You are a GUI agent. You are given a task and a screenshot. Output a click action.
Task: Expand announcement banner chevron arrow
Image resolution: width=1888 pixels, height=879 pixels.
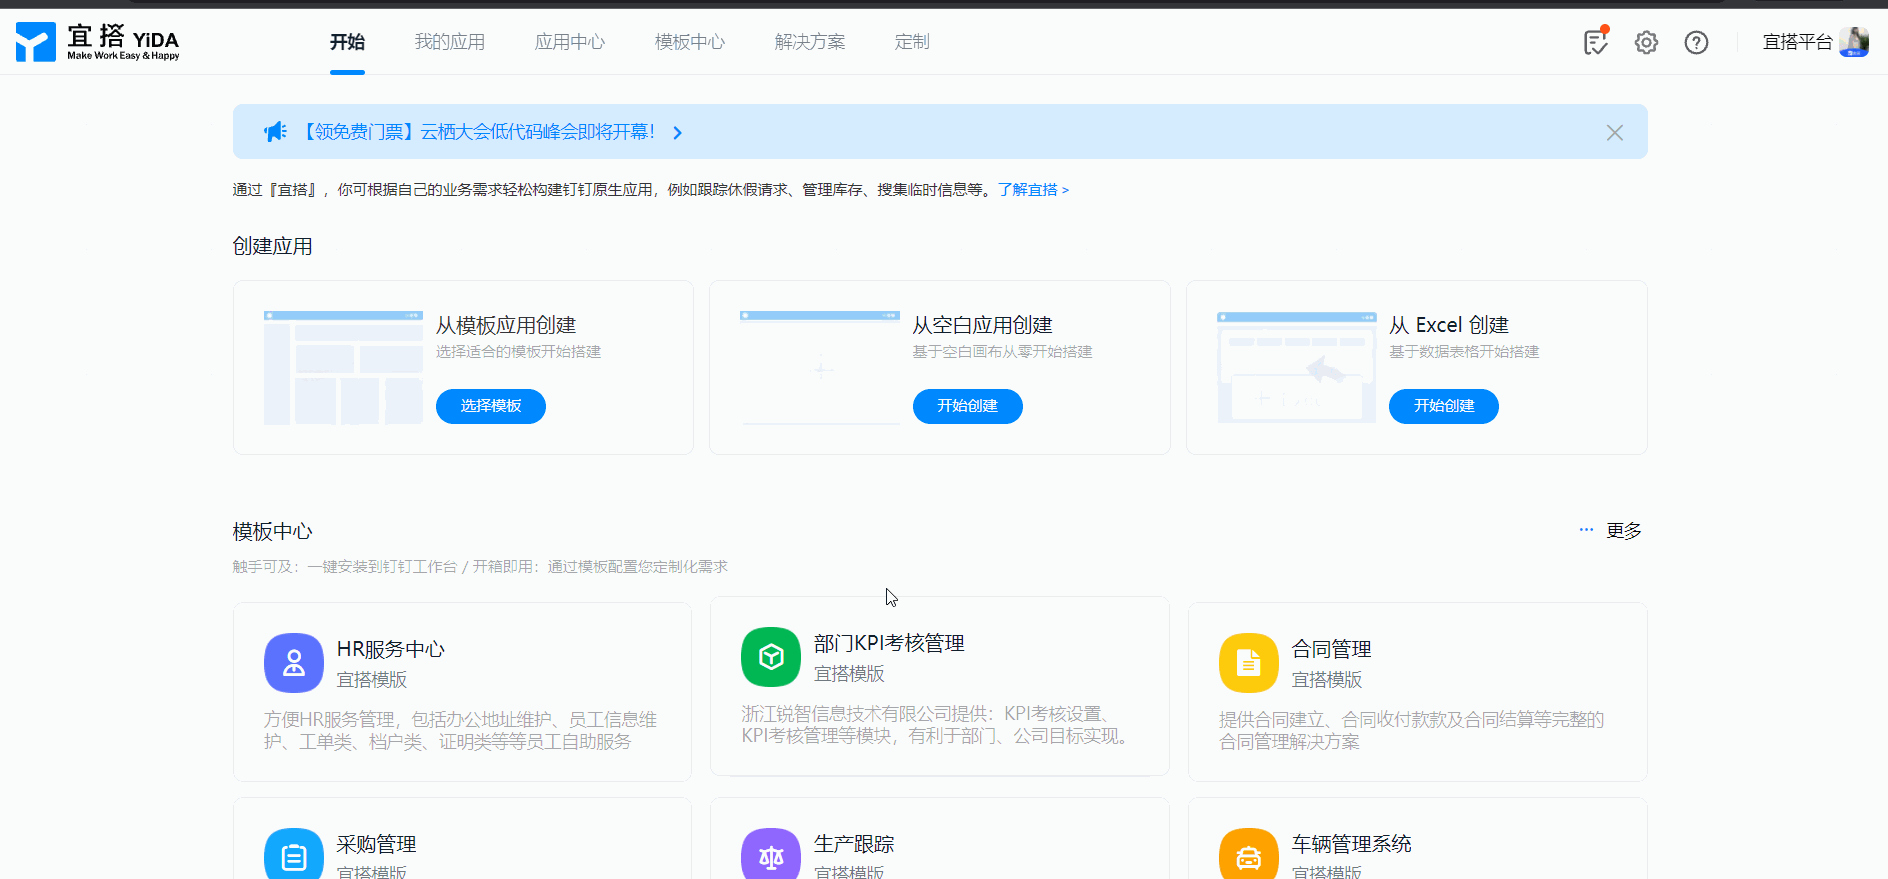click(x=677, y=132)
